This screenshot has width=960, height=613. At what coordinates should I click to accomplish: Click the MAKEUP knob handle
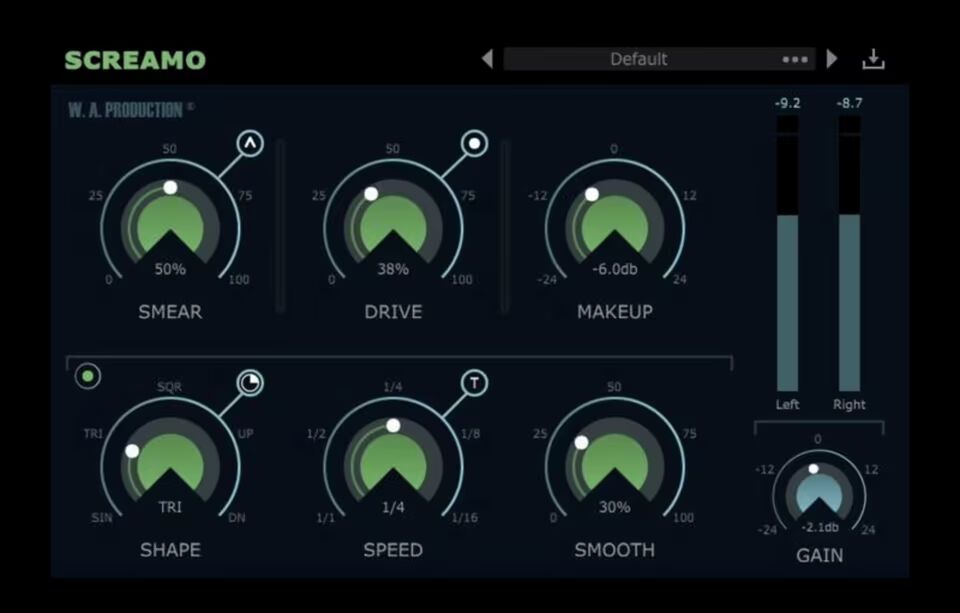tap(591, 195)
